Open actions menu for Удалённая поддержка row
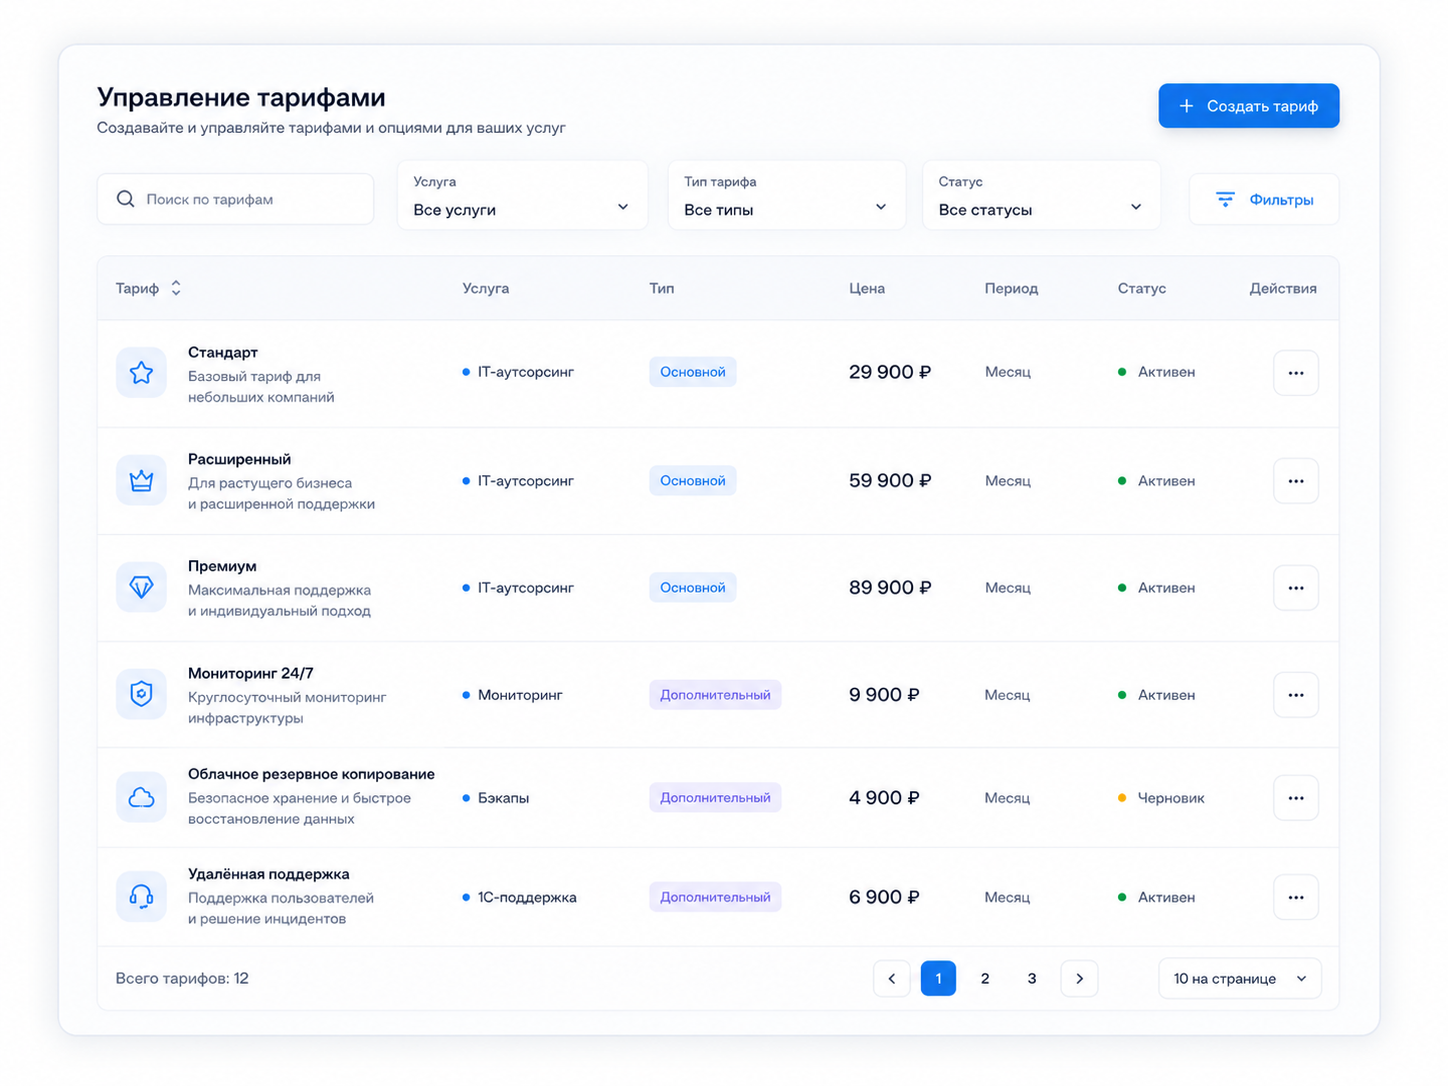The width and height of the screenshot is (1448, 1086). [x=1296, y=897]
